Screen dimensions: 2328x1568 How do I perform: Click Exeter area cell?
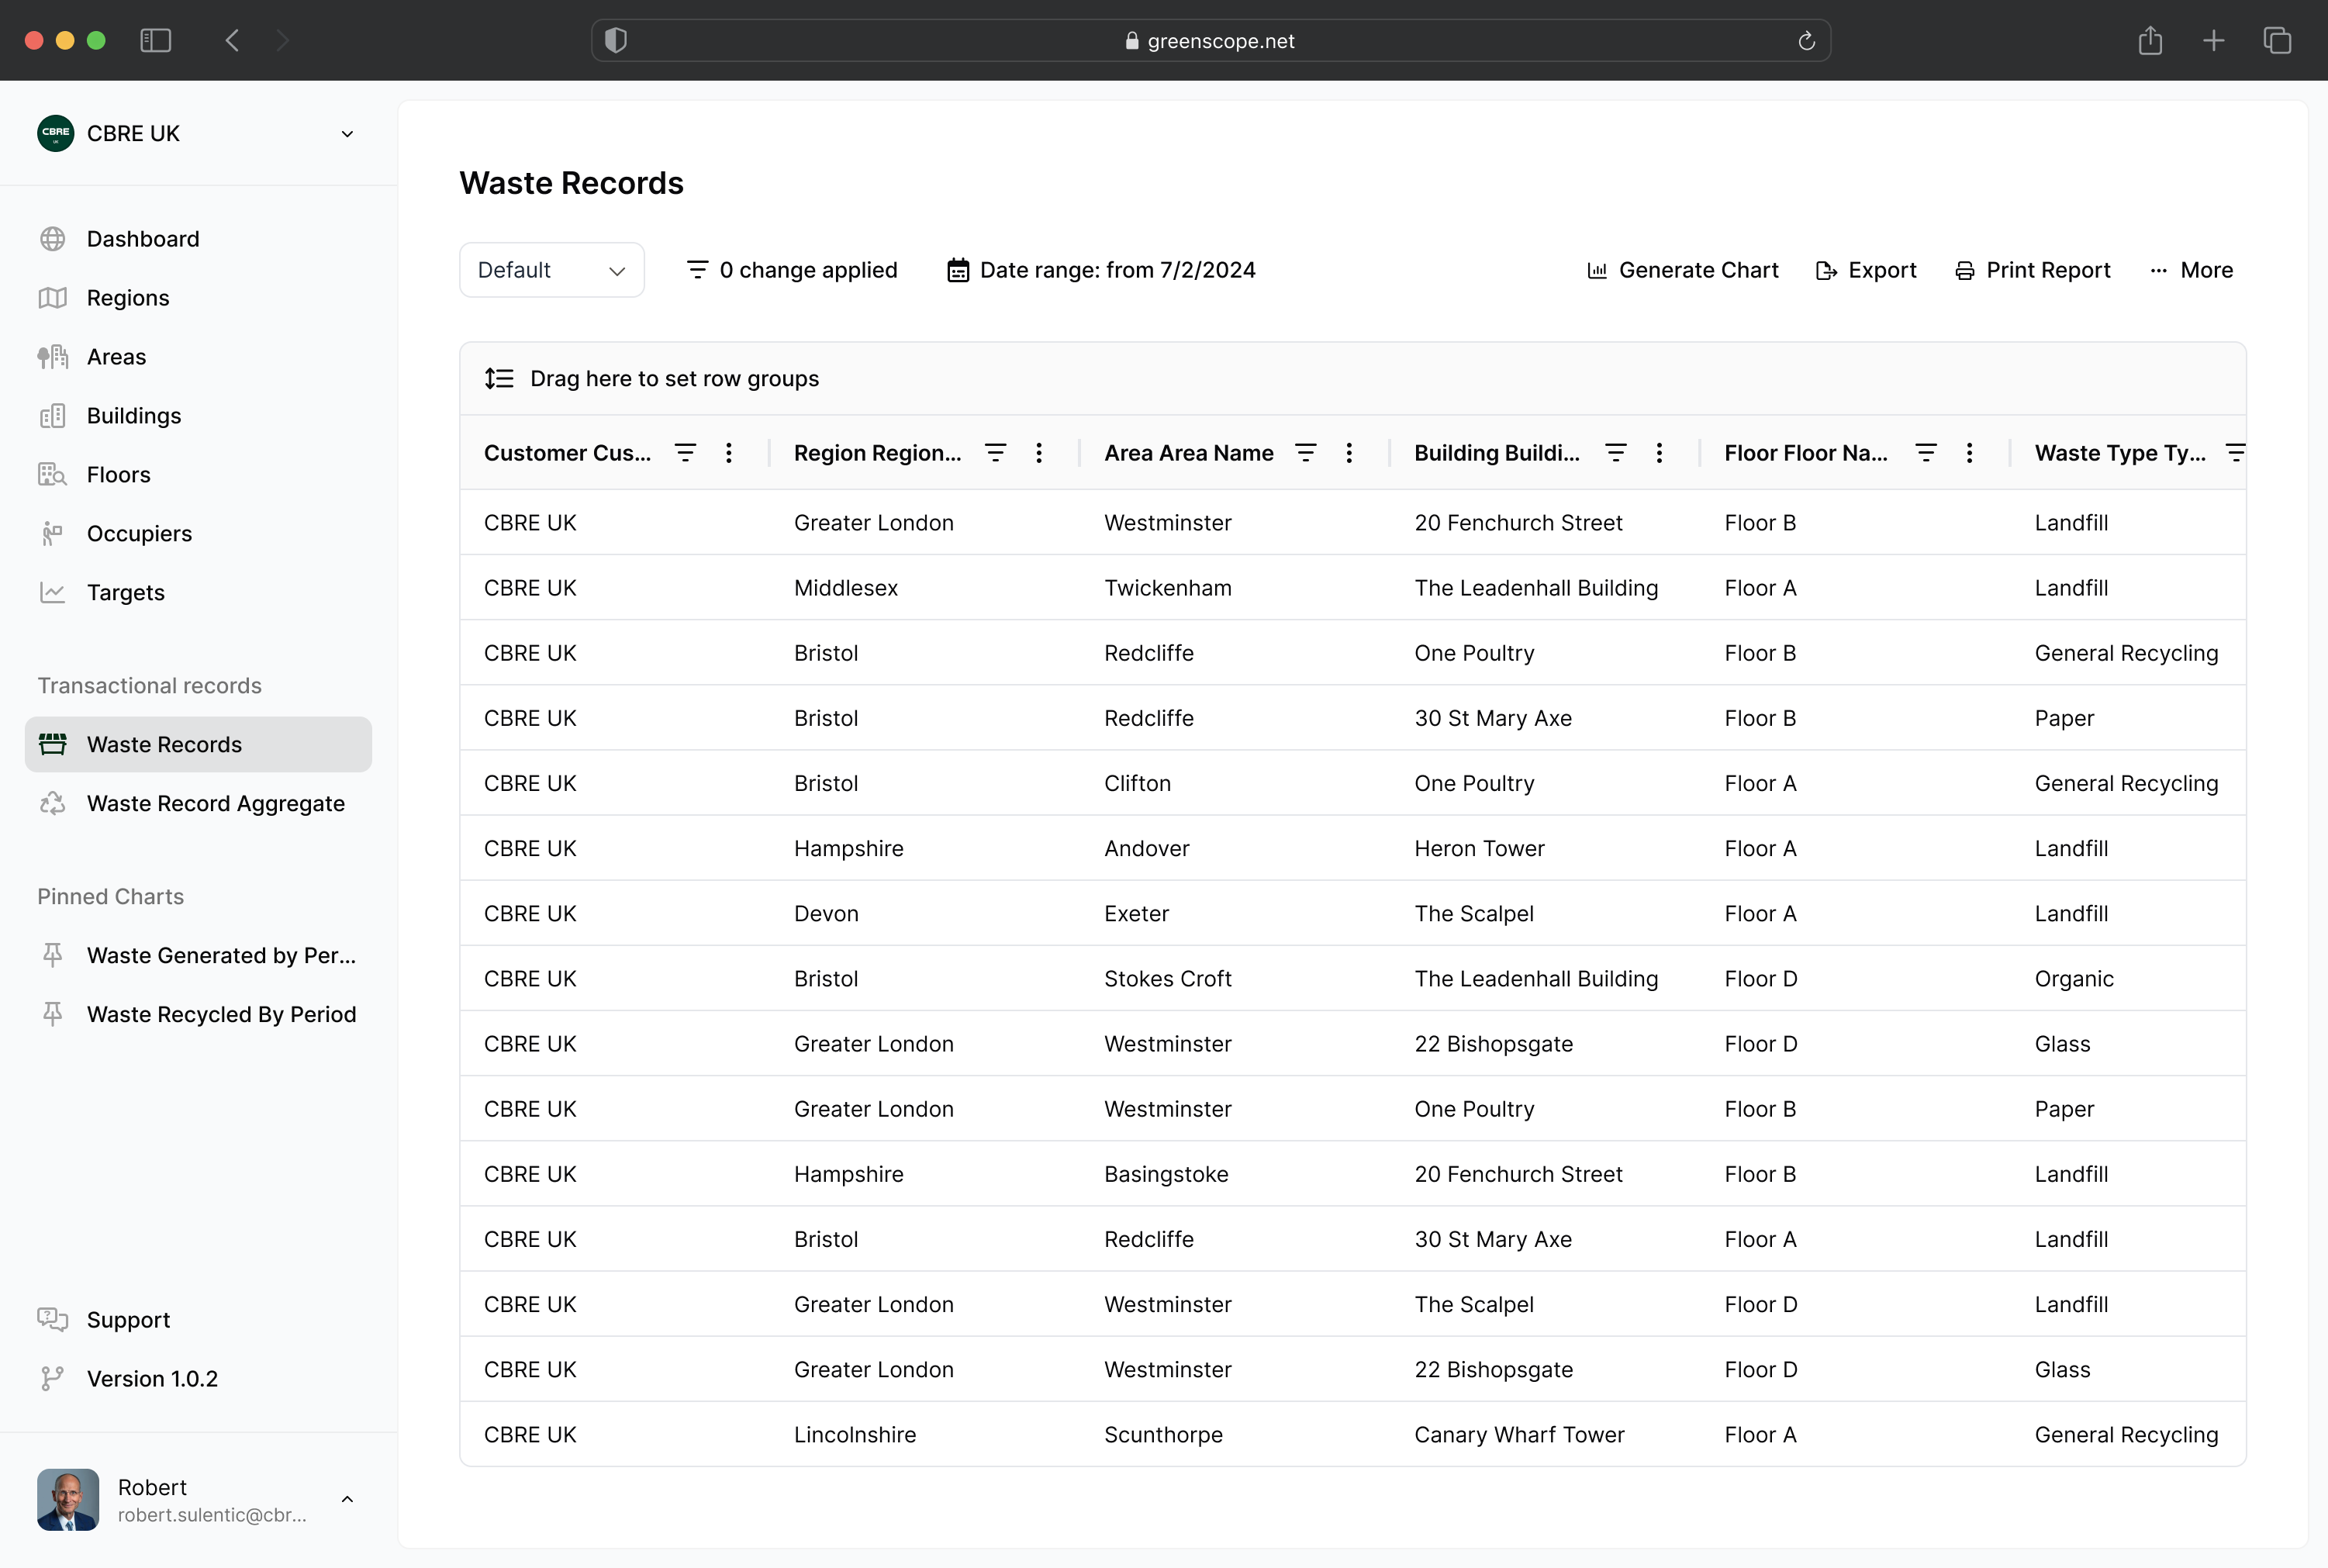click(x=1136, y=914)
